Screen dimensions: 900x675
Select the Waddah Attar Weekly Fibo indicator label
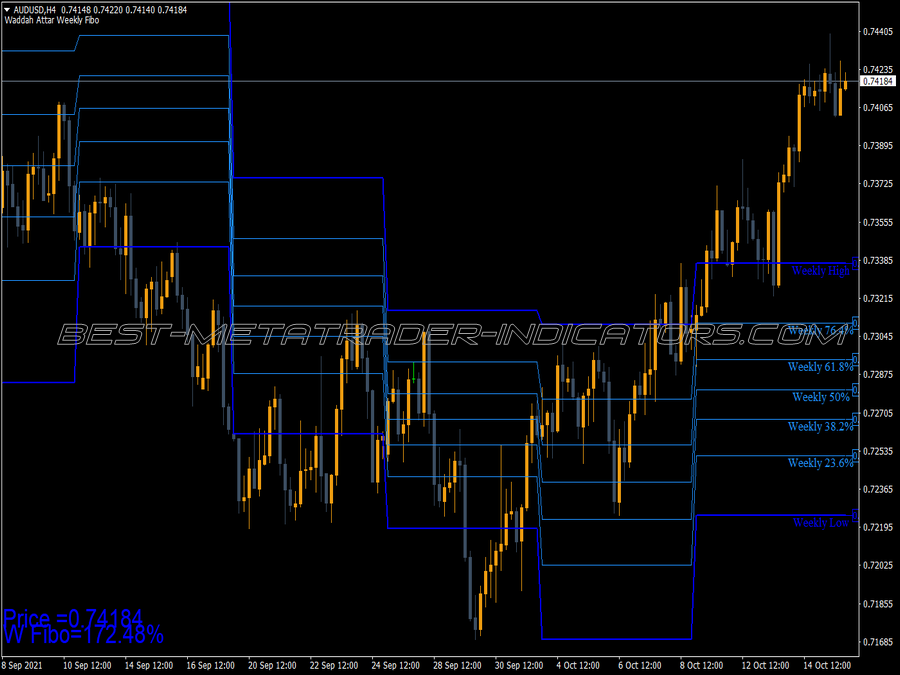[52, 20]
